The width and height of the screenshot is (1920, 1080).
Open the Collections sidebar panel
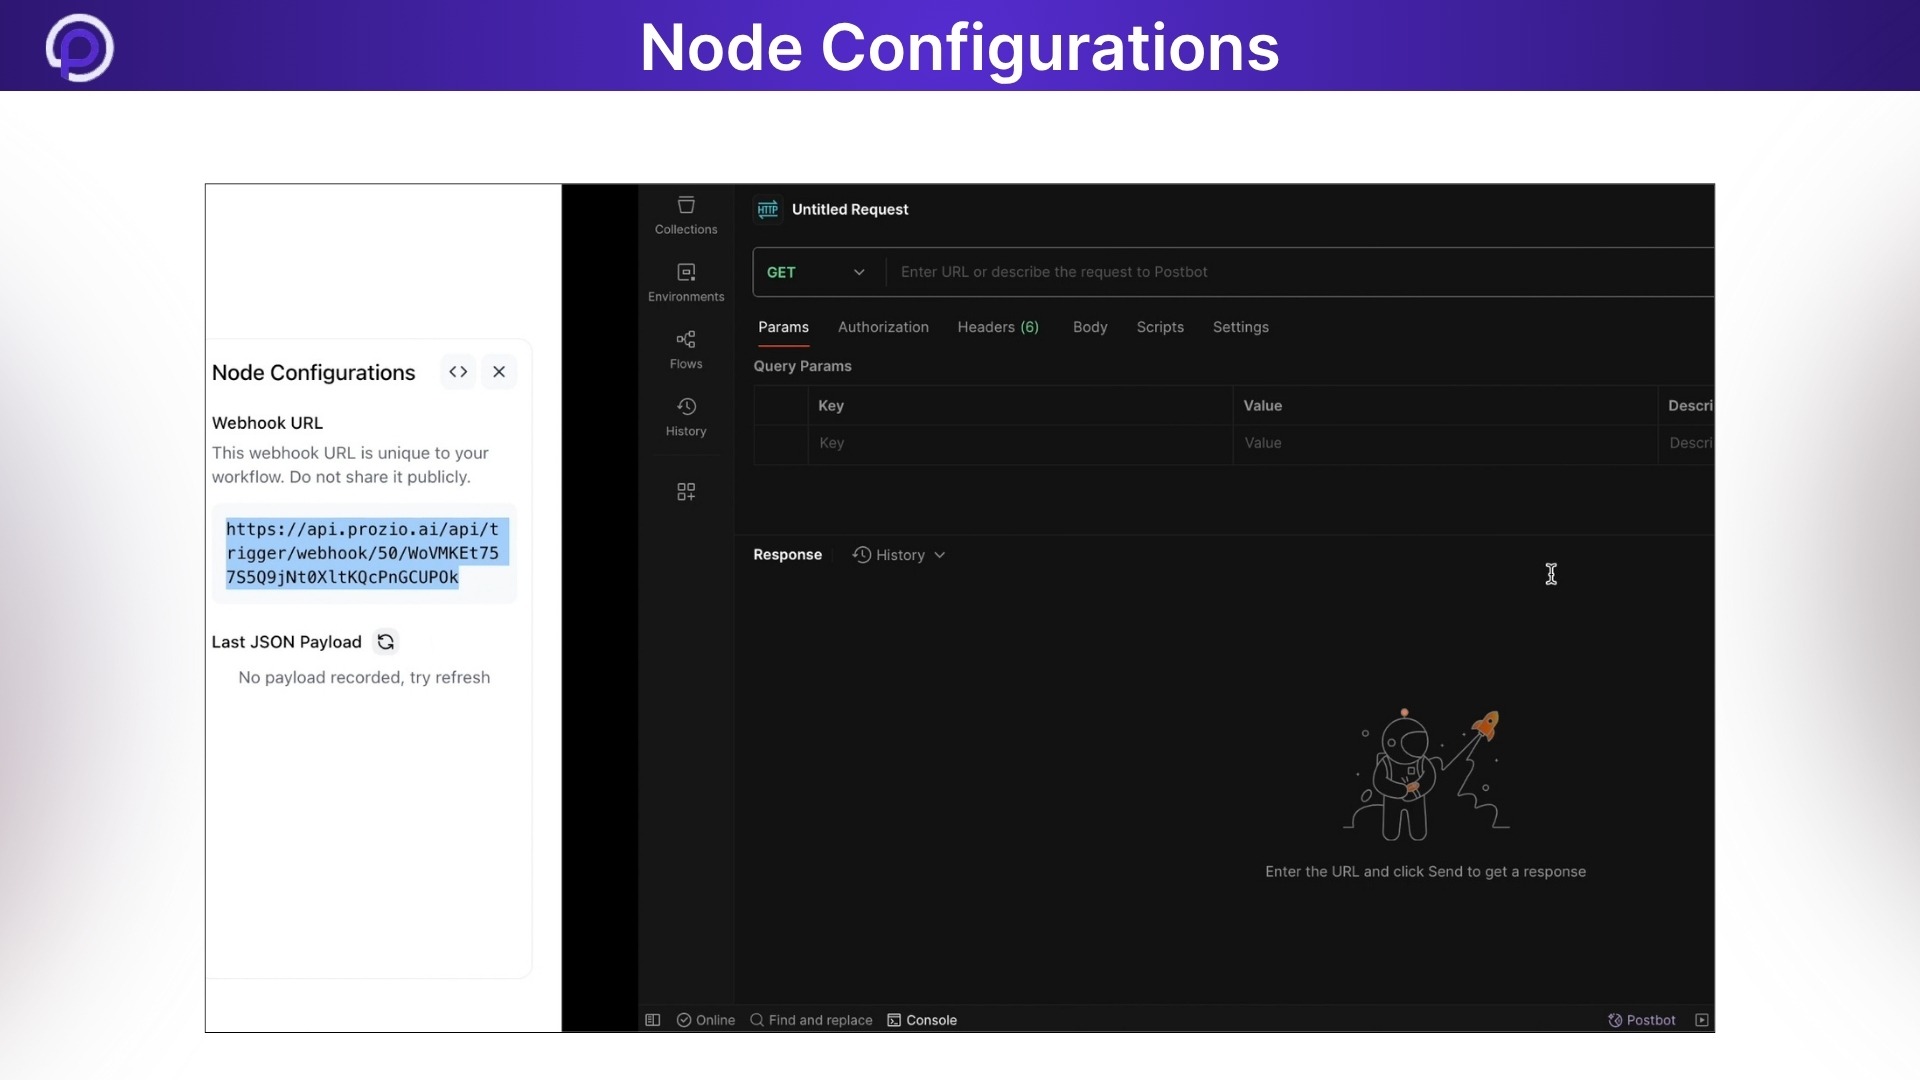(685, 214)
